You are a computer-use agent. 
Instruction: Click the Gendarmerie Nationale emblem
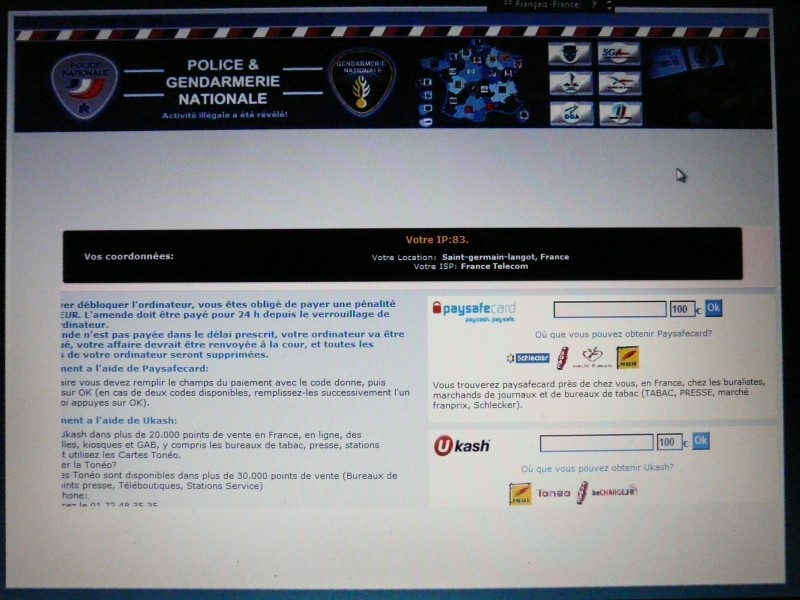[x=362, y=83]
